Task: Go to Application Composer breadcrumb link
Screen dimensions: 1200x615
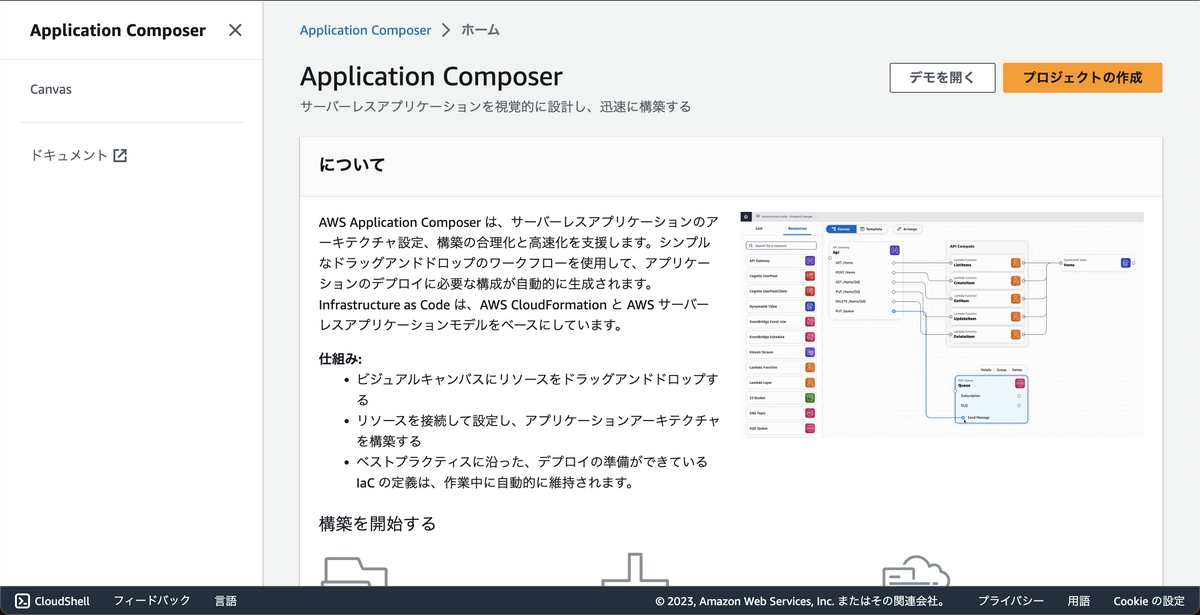Action: [366, 30]
